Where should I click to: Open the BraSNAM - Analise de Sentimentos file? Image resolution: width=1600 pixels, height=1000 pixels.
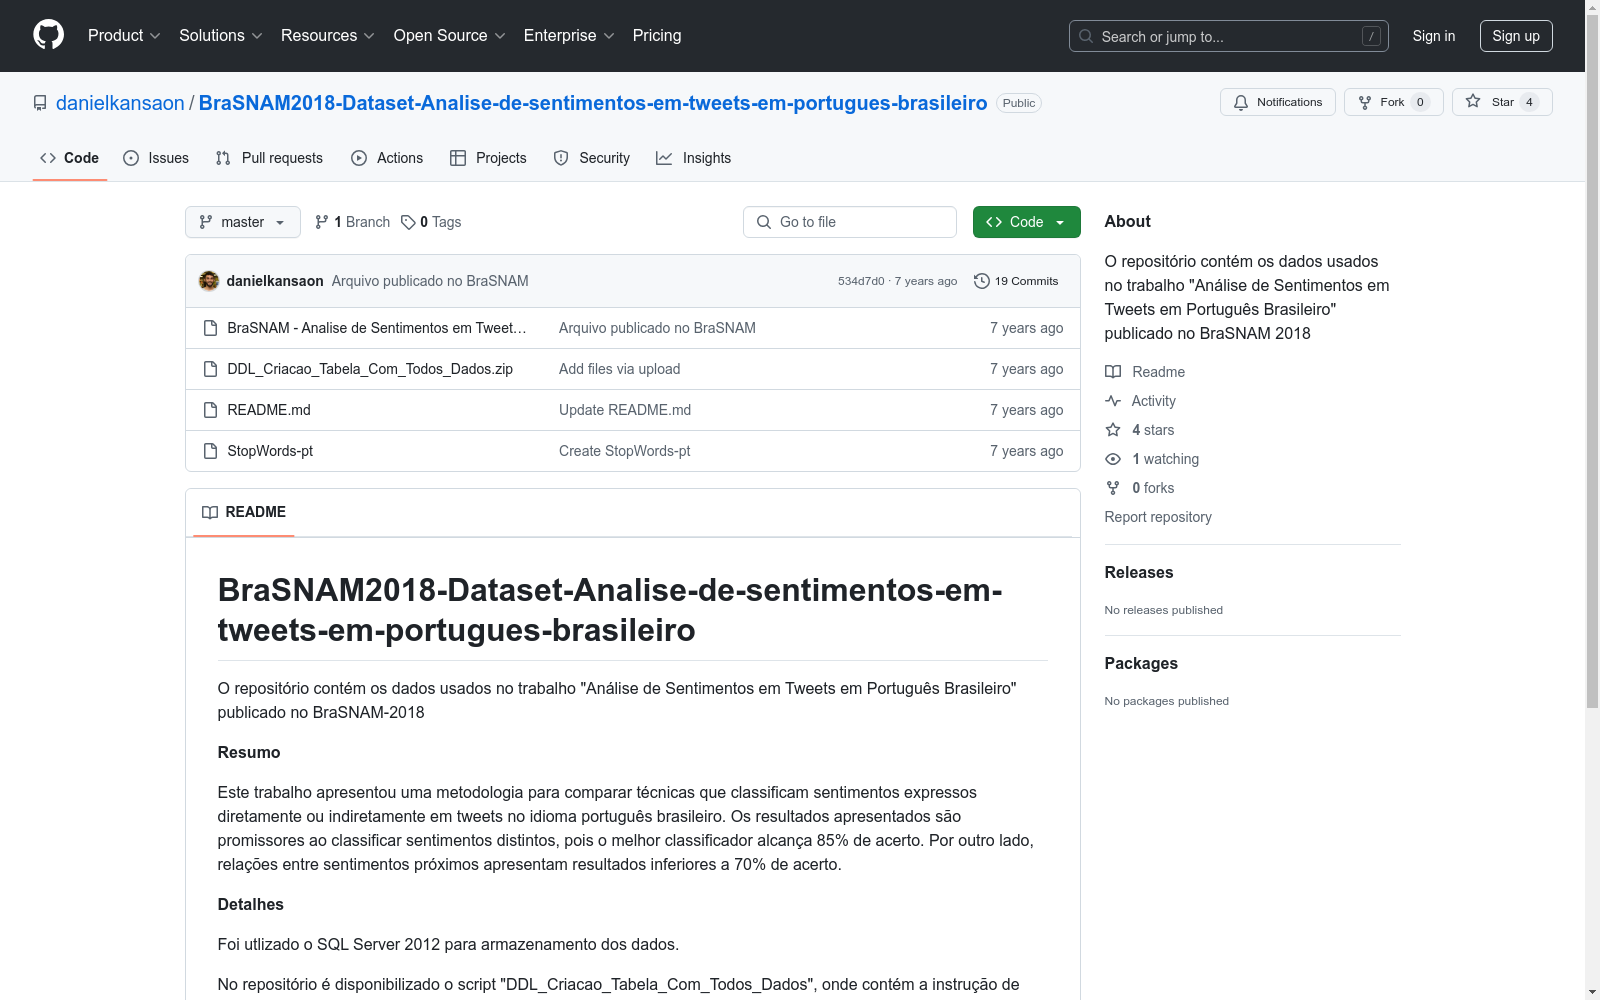coord(377,328)
